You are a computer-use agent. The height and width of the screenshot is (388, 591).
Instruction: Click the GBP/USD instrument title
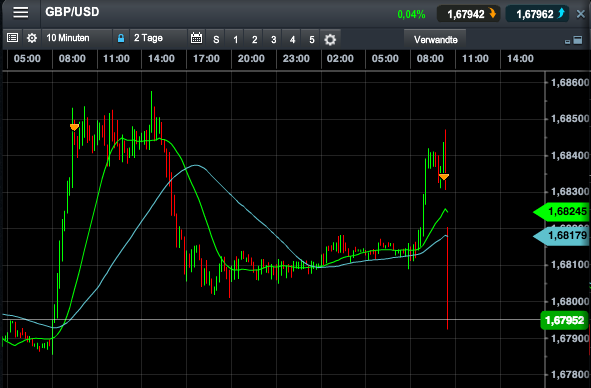tap(72, 12)
